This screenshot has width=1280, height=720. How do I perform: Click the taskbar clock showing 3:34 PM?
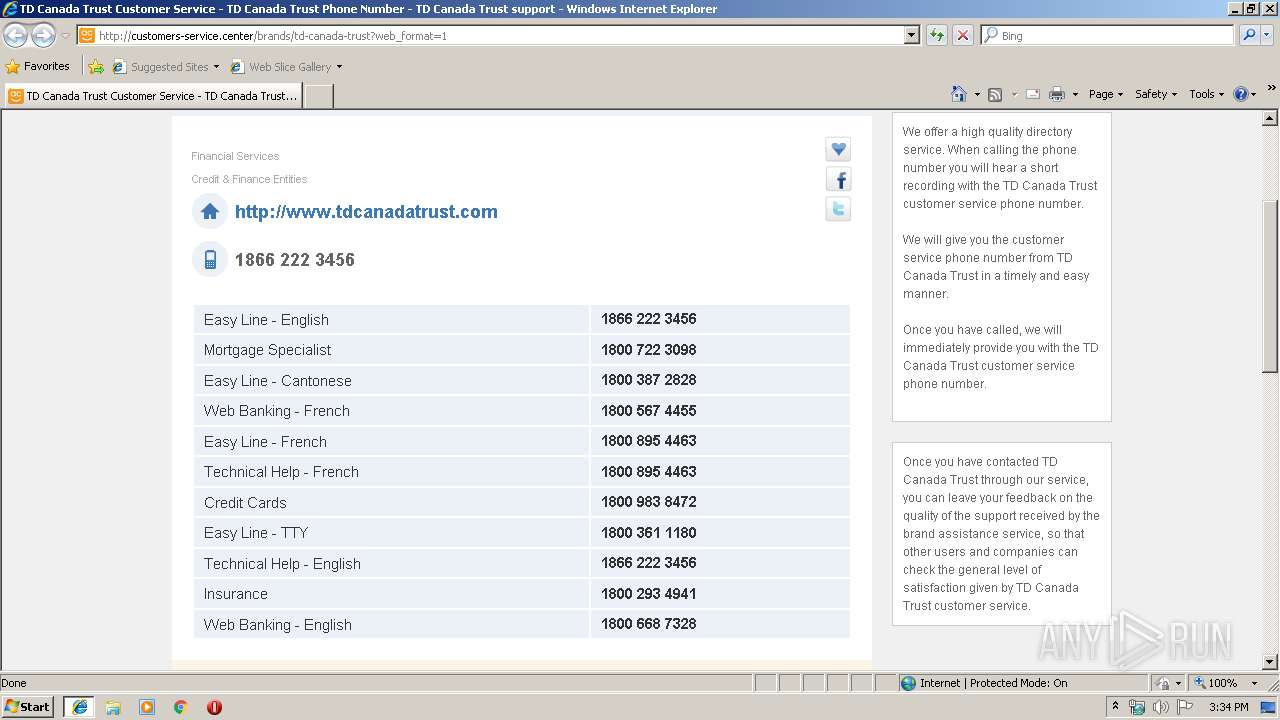pos(1228,707)
